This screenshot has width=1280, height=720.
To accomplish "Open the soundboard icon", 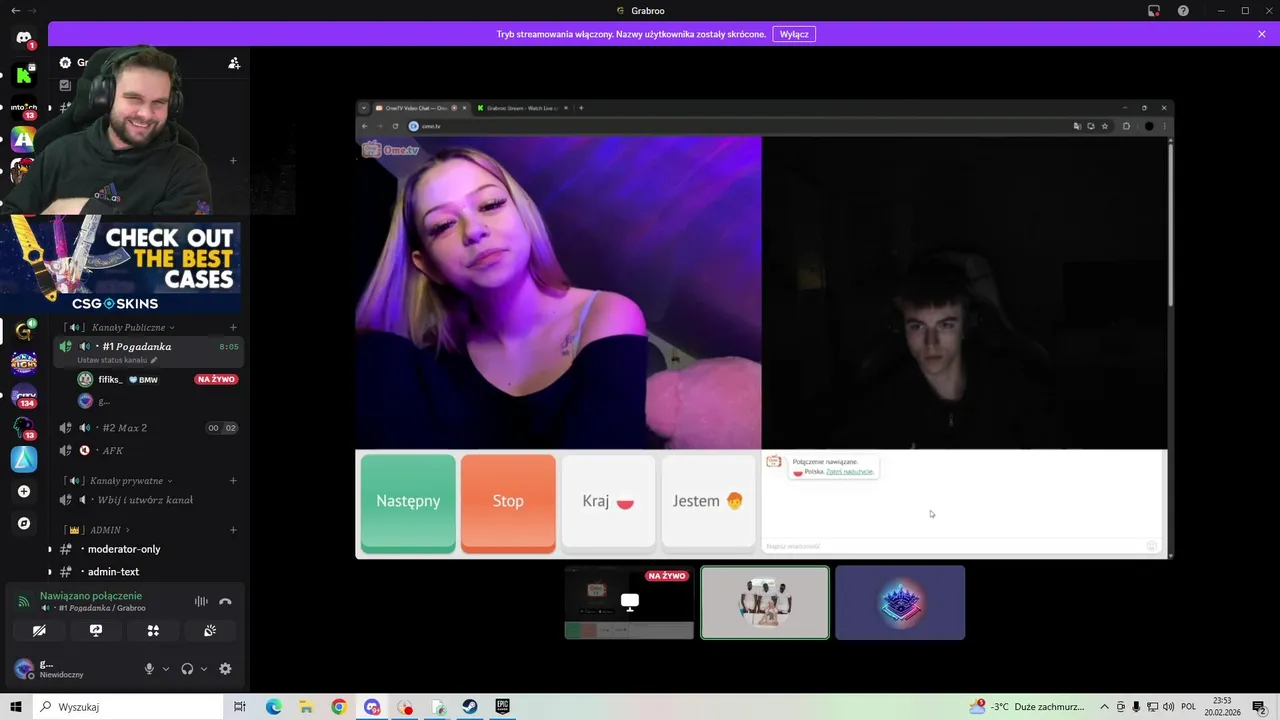I will point(210,631).
